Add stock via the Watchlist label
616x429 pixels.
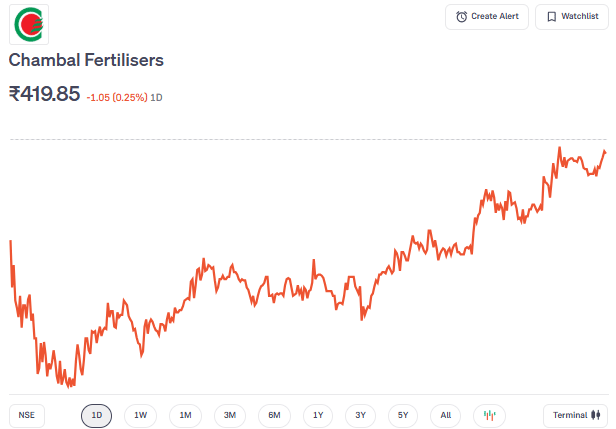pos(579,17)
